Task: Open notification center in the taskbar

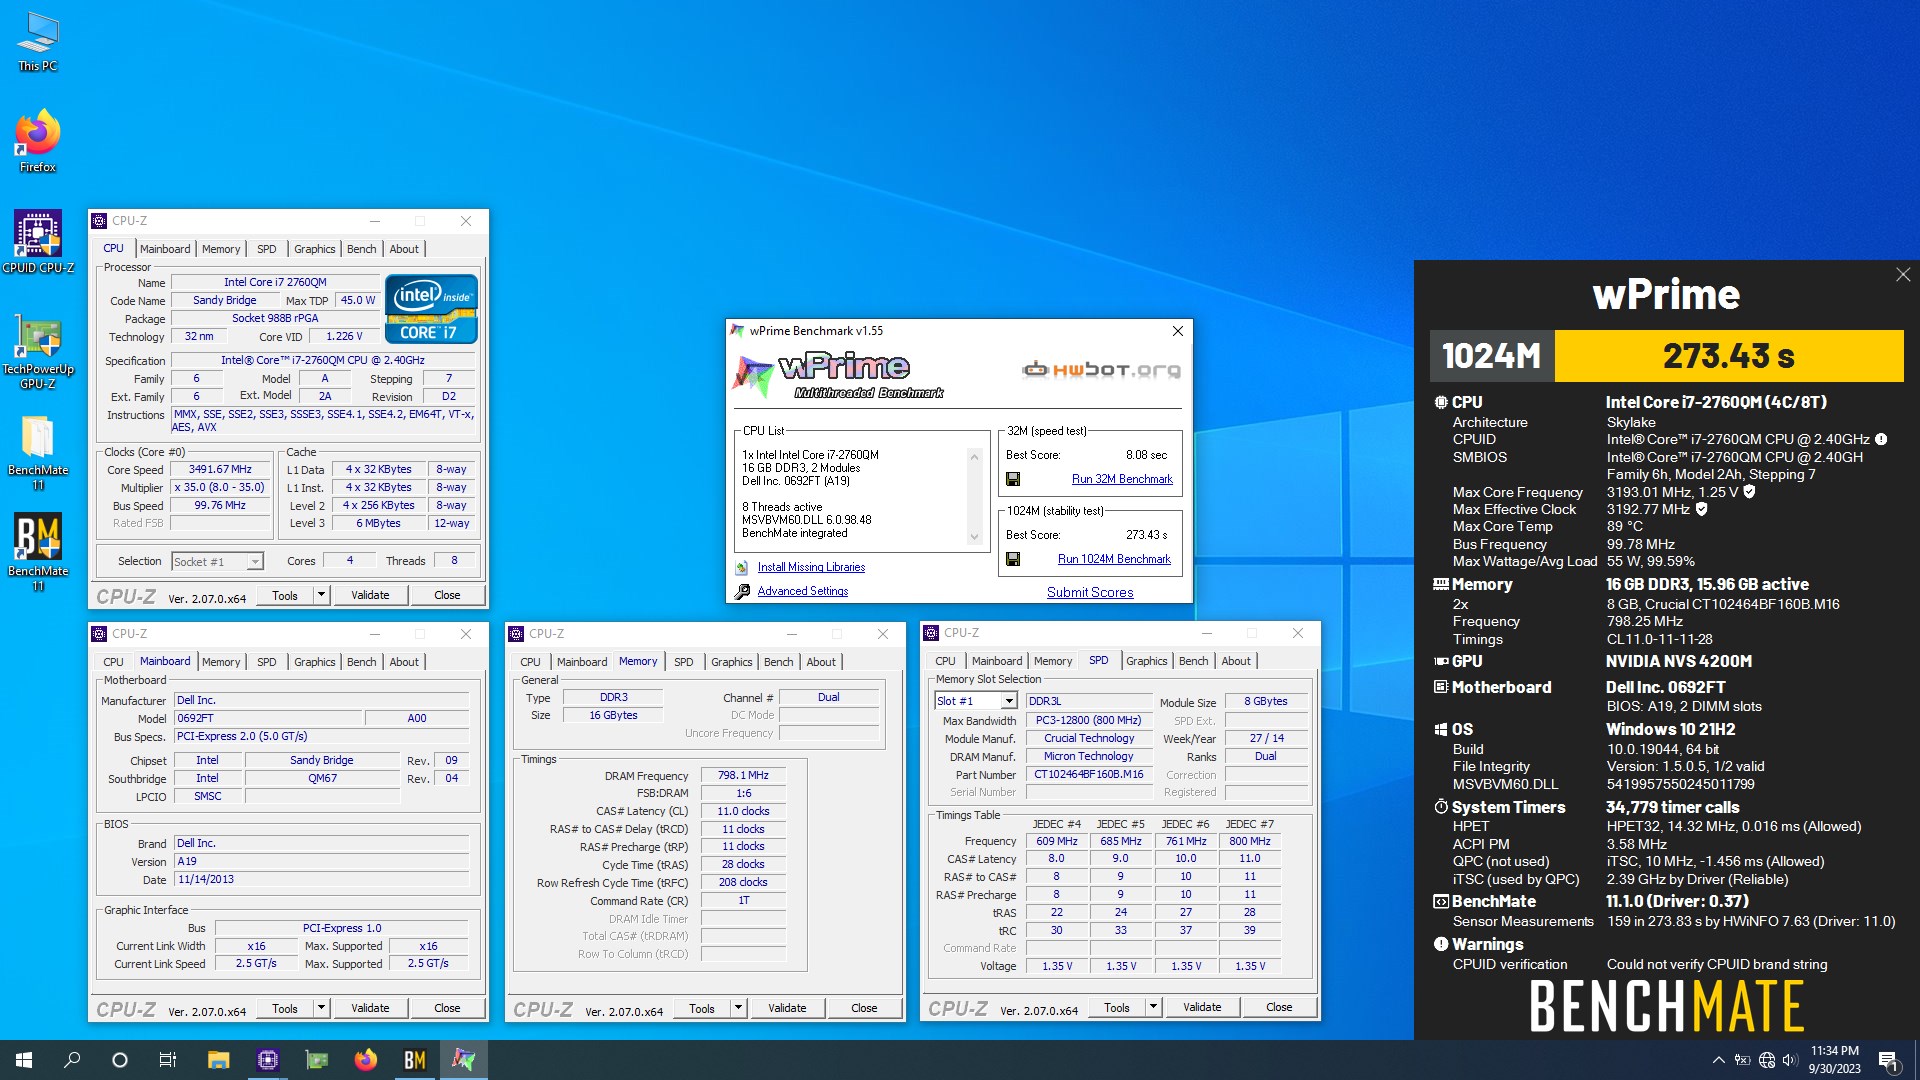Action: coord(1888,1060)
